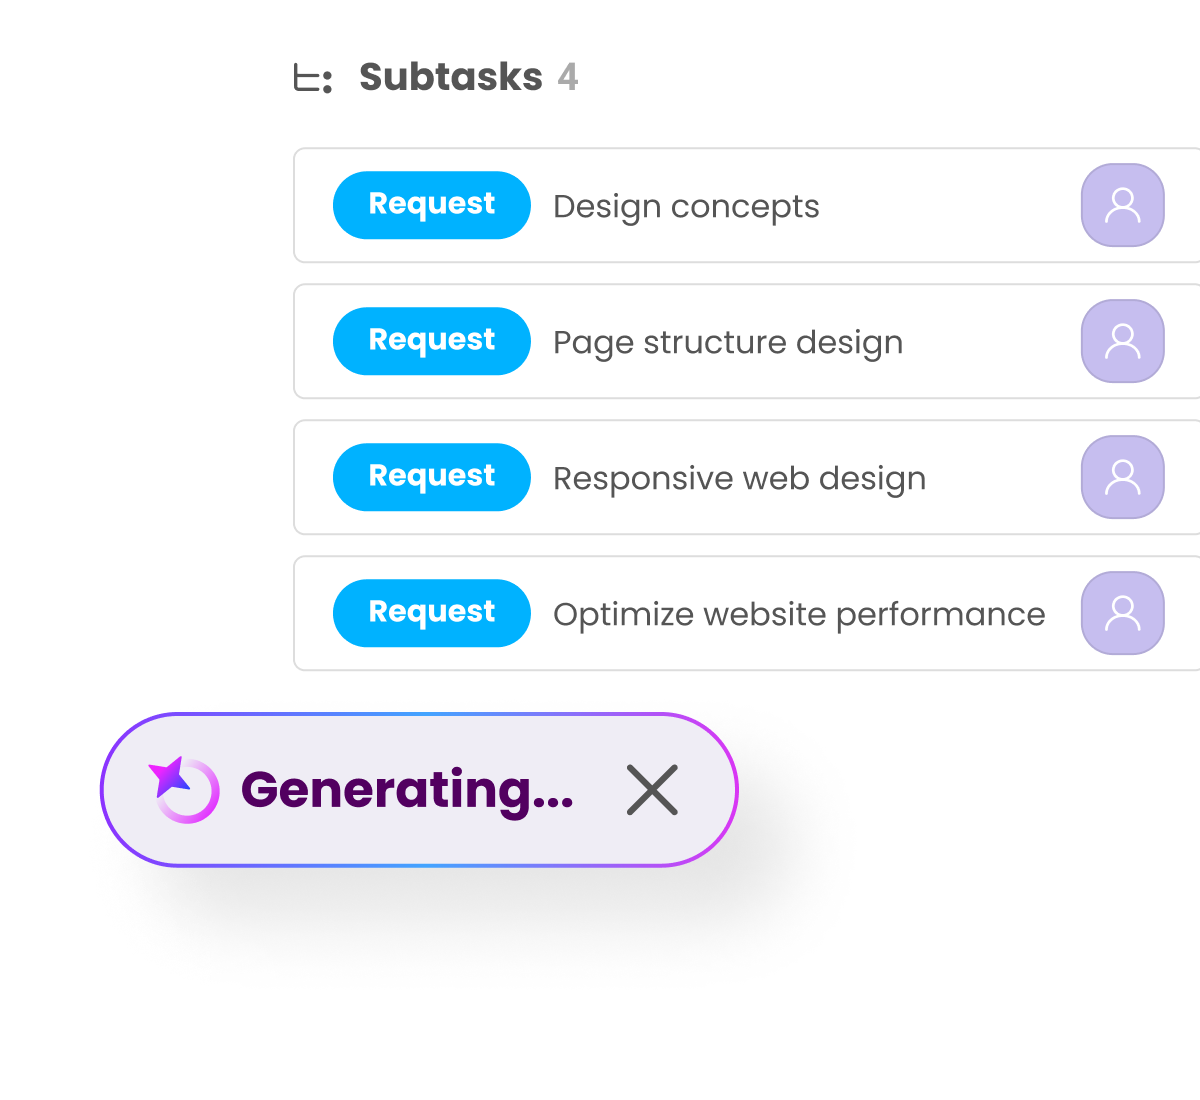Cancel generation with the X icon

coord(652,789)
